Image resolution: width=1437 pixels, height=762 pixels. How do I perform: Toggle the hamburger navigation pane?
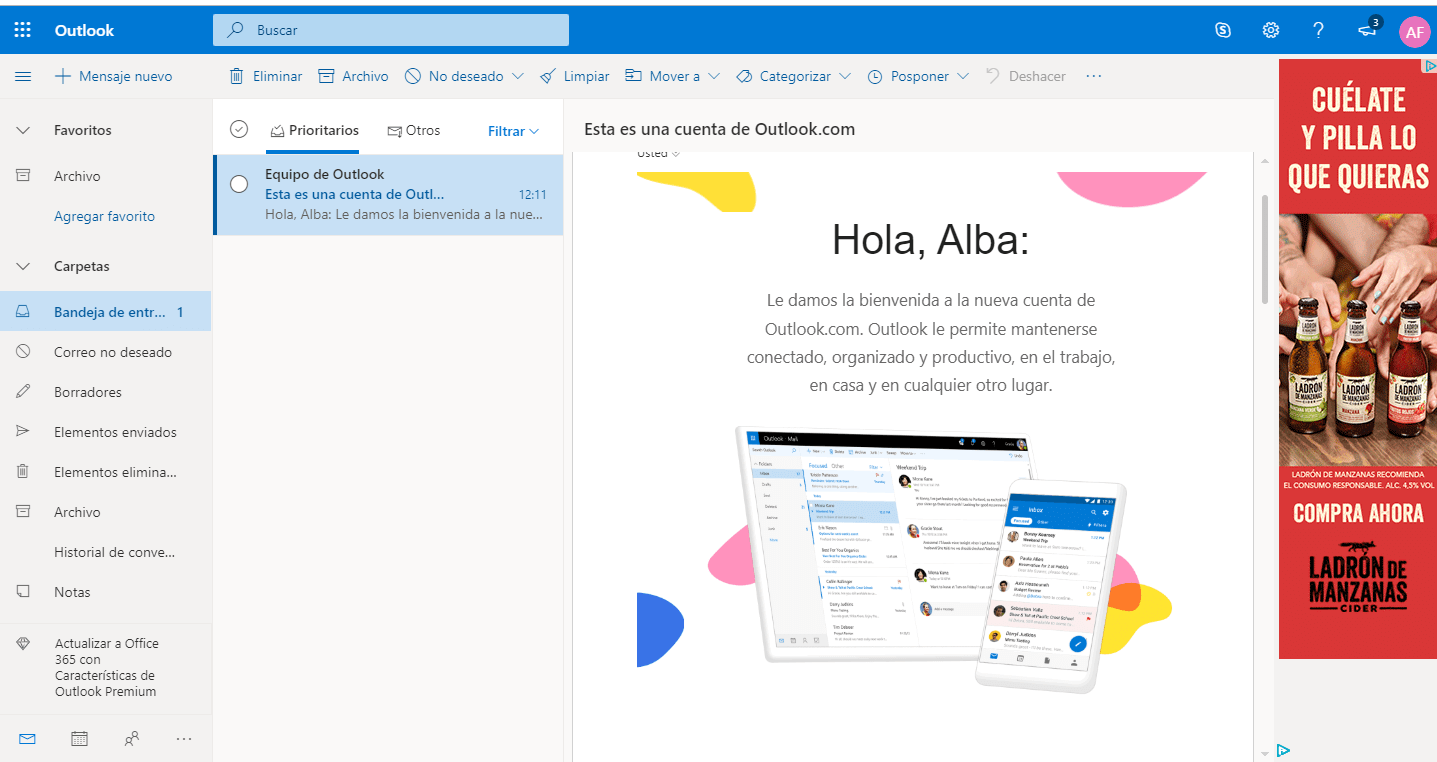click(23, 76)
